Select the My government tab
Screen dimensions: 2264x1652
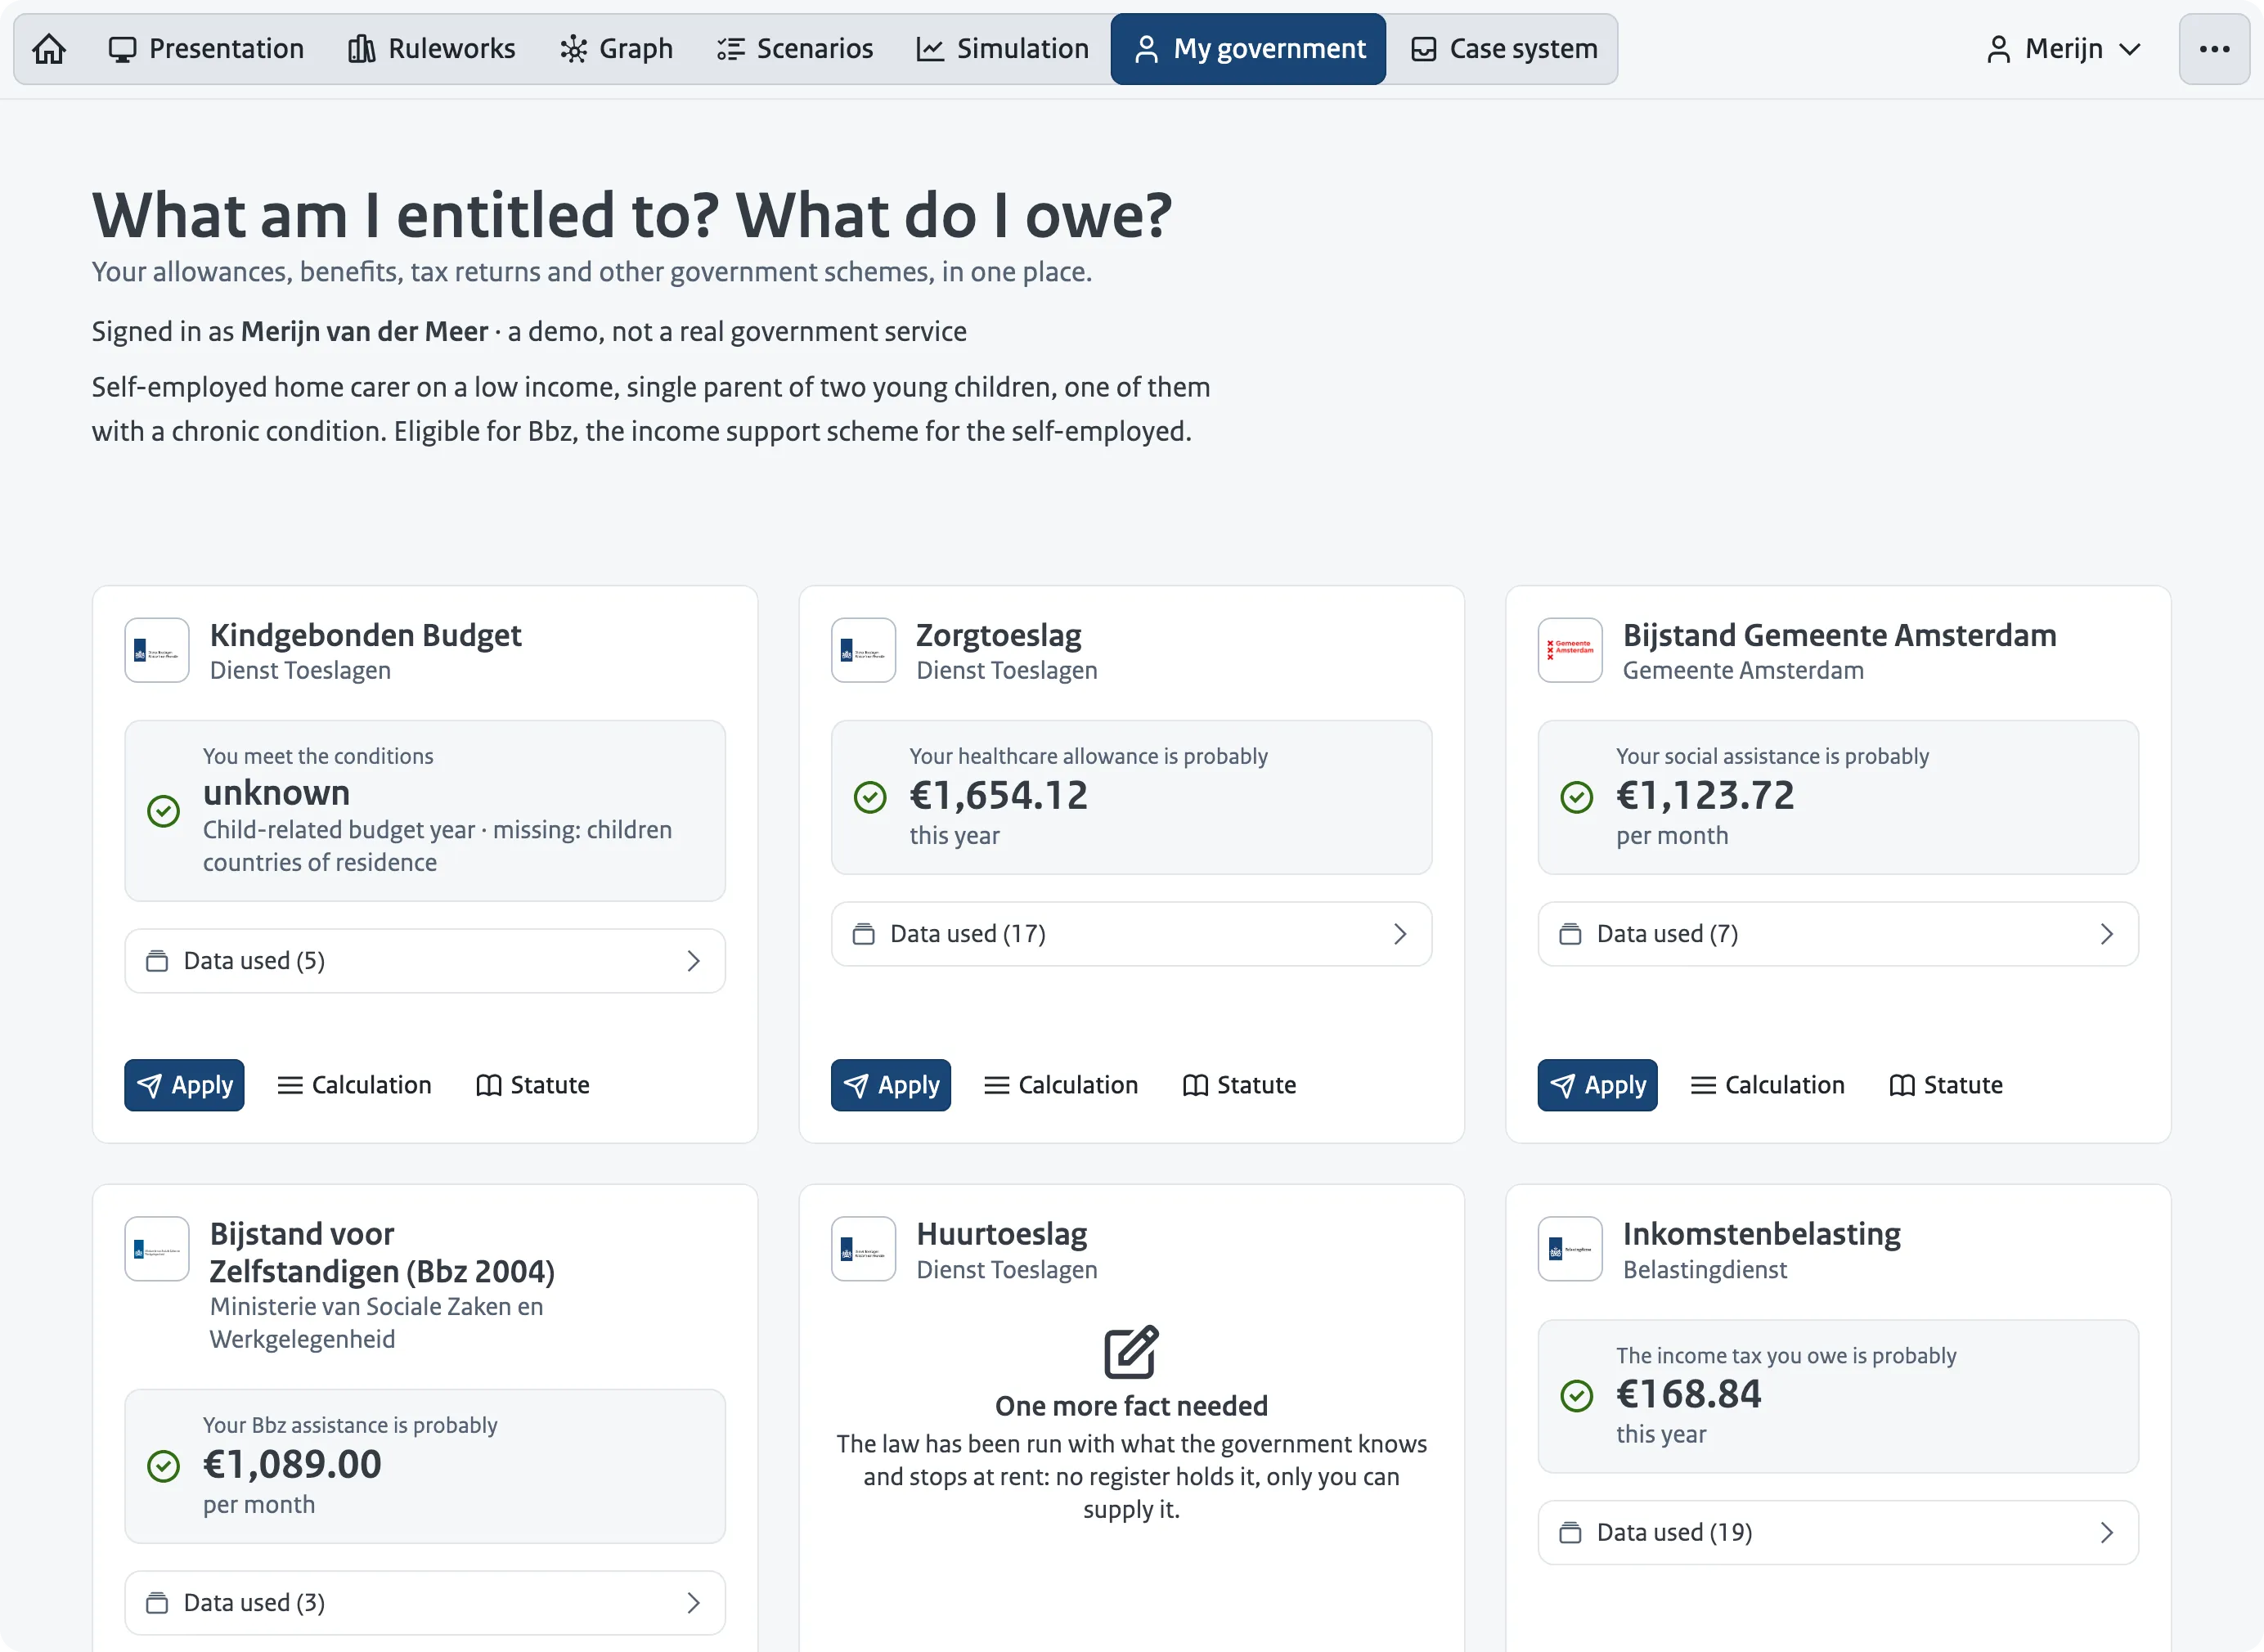pos(1248,49)
